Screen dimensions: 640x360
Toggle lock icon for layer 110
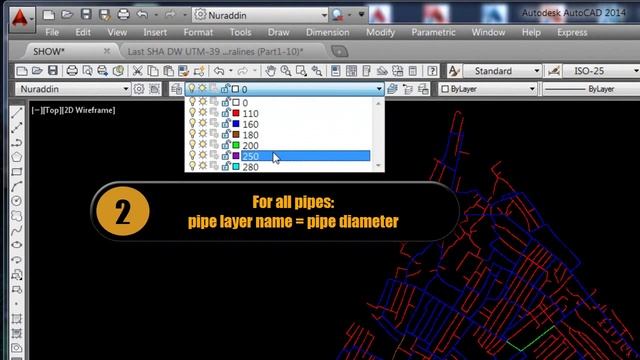[225, 113]
